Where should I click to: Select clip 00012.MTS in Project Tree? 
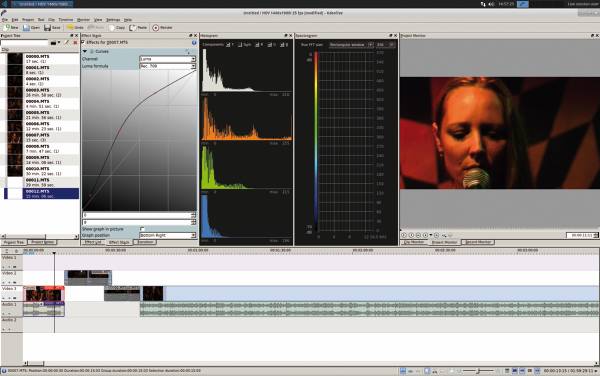[40, 194]
